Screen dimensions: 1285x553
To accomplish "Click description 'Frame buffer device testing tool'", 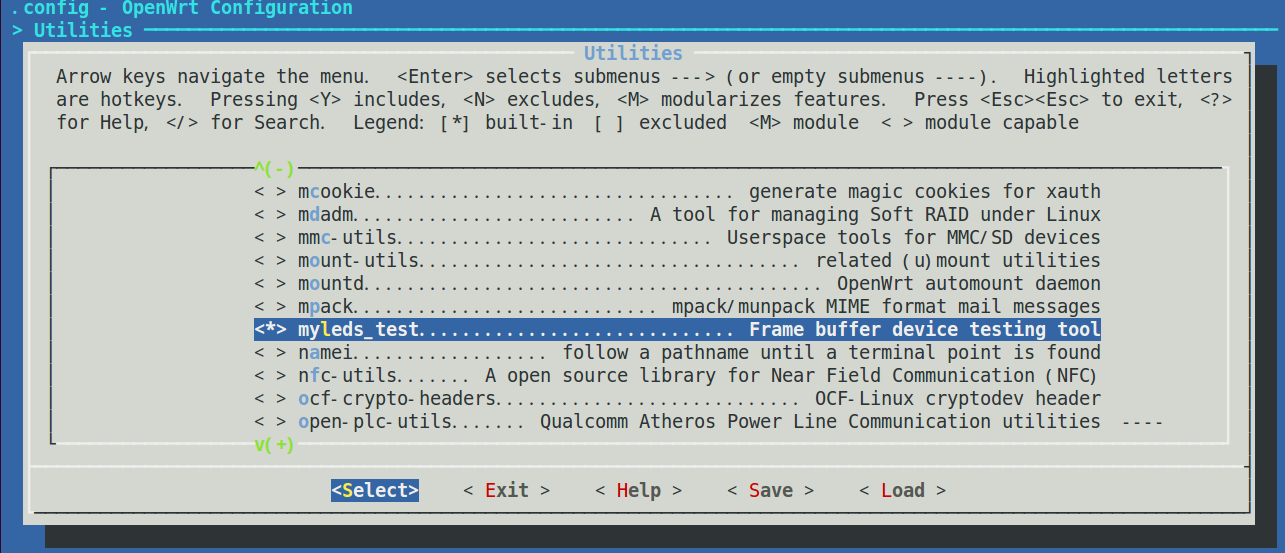I will point(925,329).
